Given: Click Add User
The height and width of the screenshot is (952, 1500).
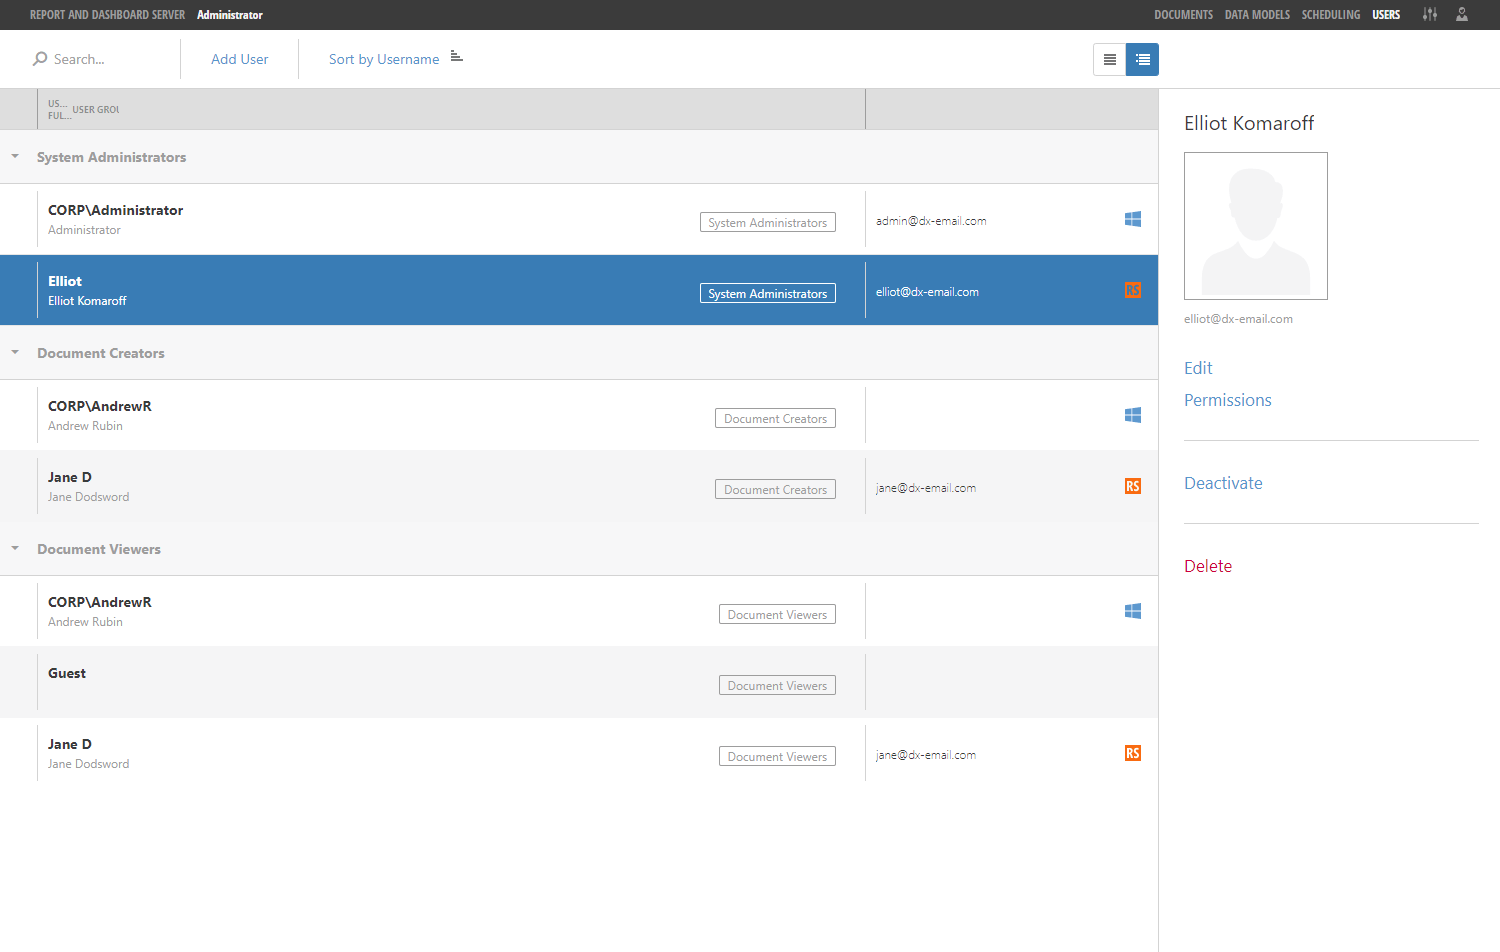Looking at the screenshot, I should tap(239, 59).
